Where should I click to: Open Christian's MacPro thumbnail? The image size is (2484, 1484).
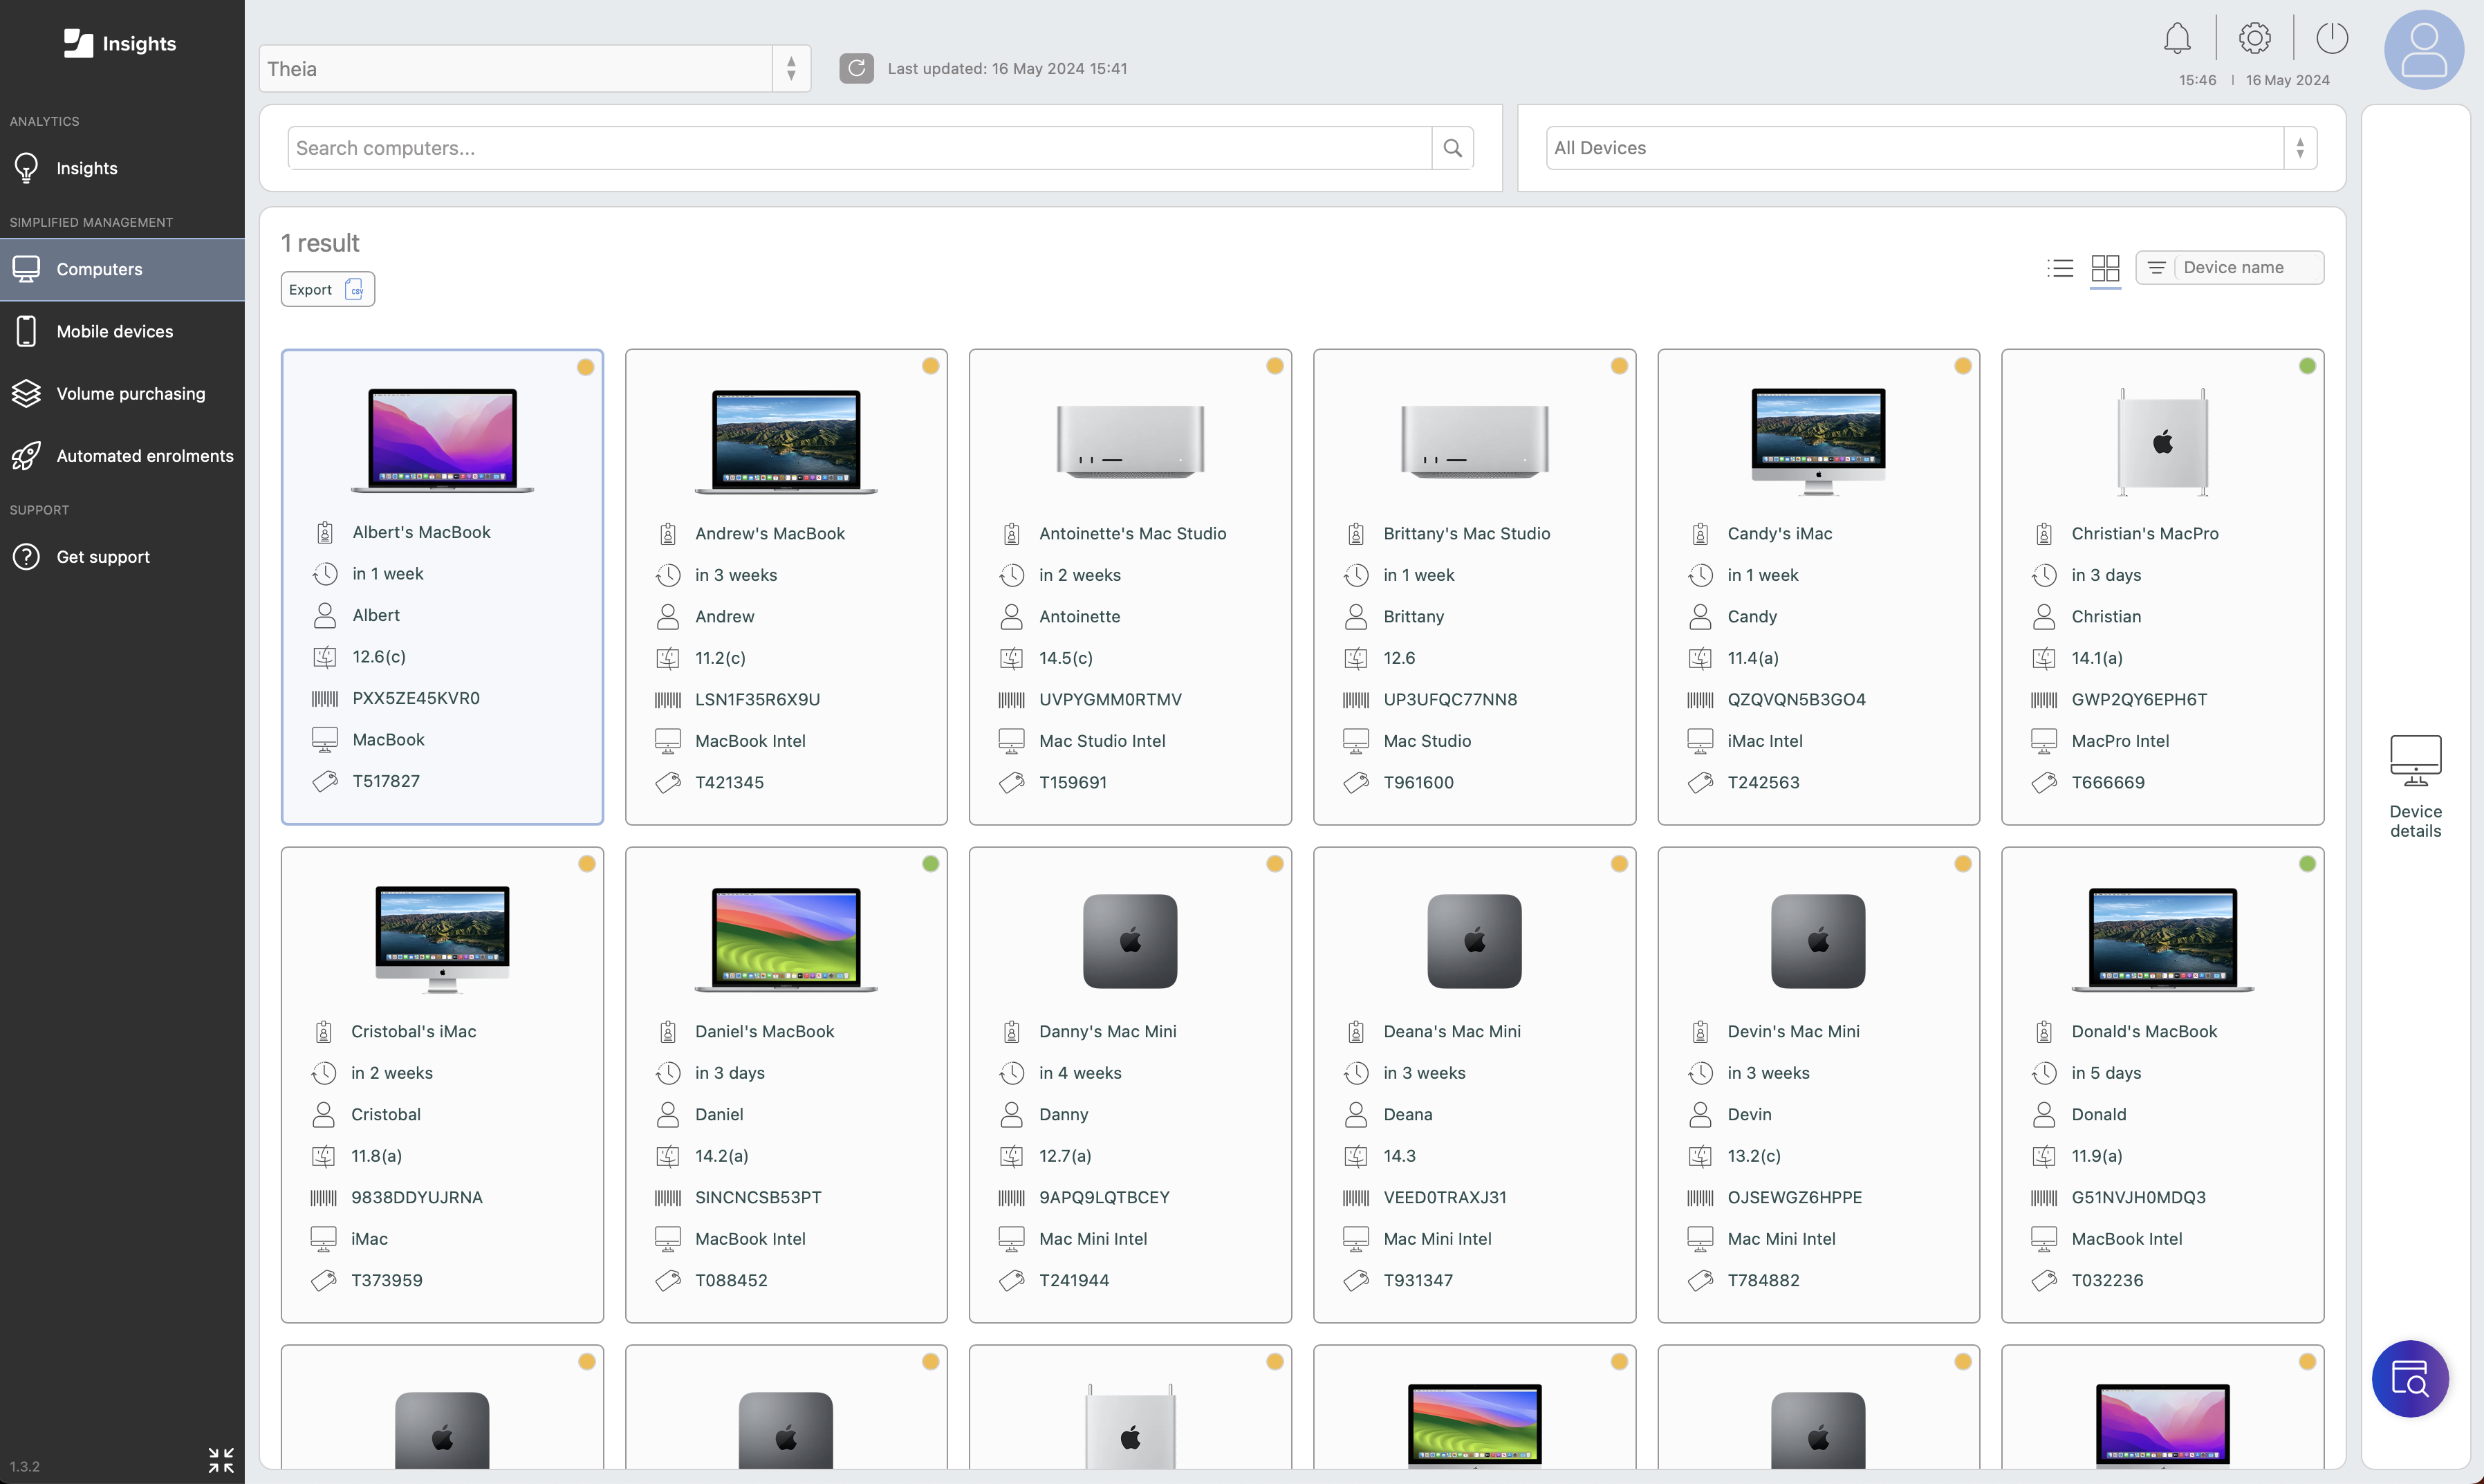tap(2162, 441)
